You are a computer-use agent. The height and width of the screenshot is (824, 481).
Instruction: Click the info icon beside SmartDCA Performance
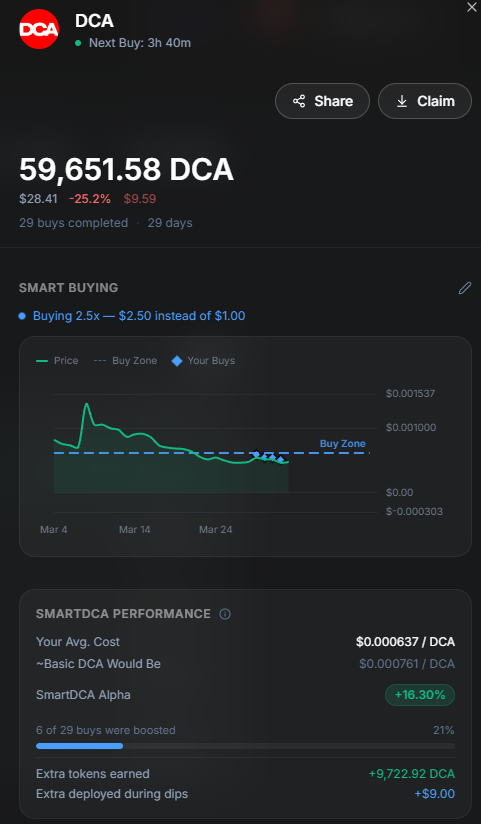(x=225, y=614)
